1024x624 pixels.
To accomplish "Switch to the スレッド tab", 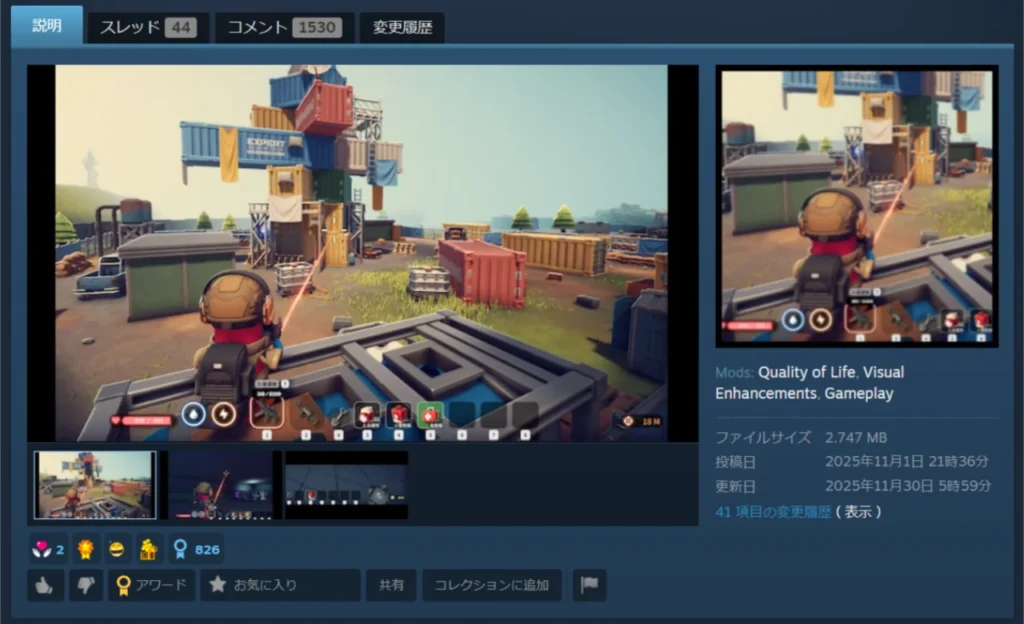I will click(147, 28).
